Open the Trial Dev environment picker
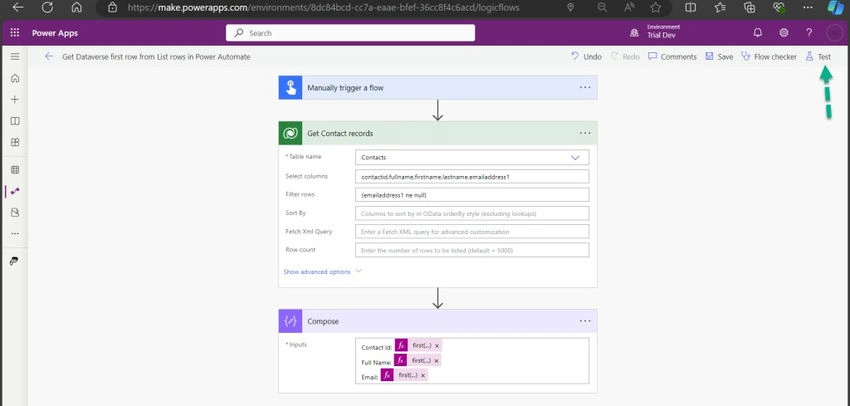The image size is (850, 406). 655,33
